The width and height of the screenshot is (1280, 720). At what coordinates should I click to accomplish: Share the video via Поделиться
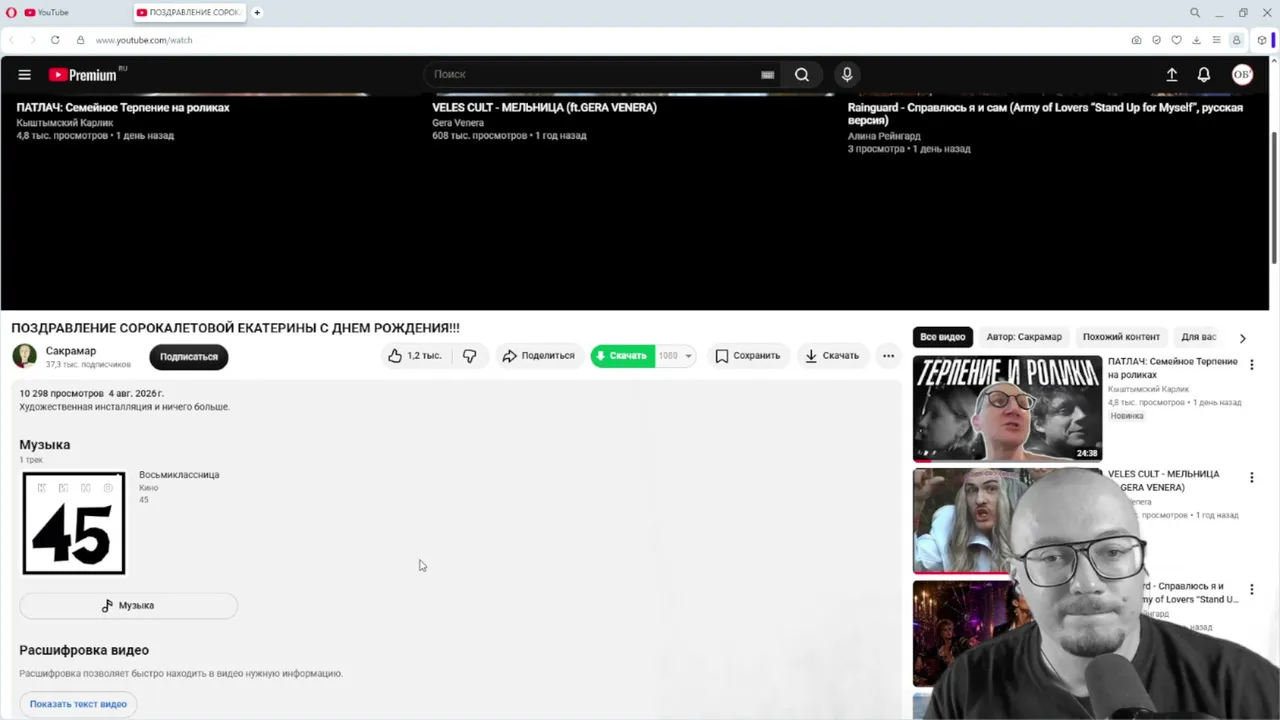(539, 356)
